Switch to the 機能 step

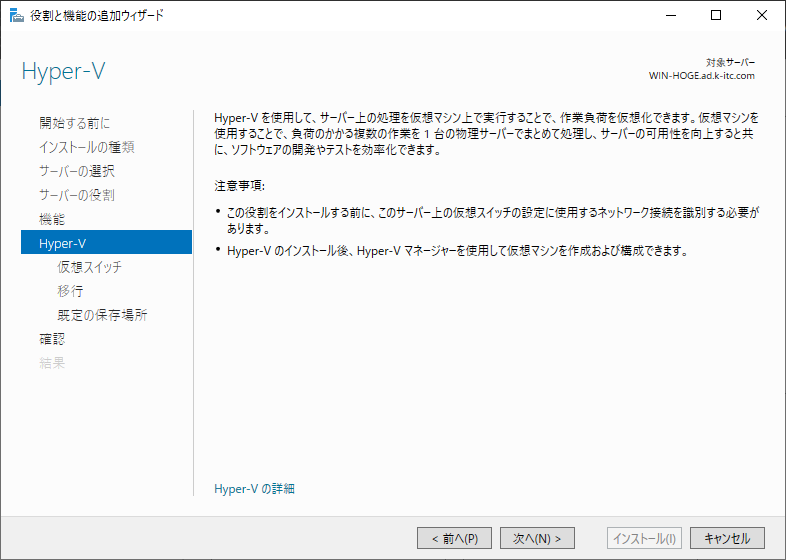(52, 219)
